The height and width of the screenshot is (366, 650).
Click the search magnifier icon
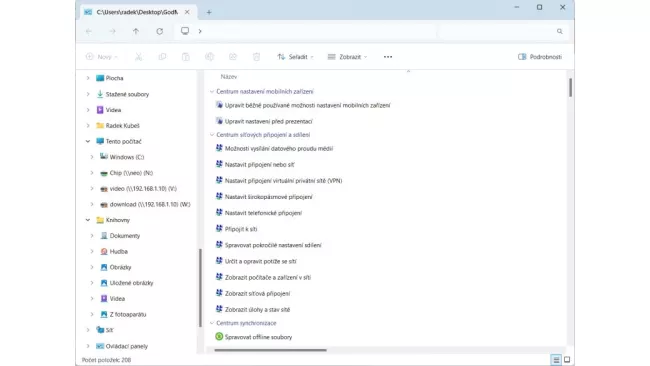point(560,32)
